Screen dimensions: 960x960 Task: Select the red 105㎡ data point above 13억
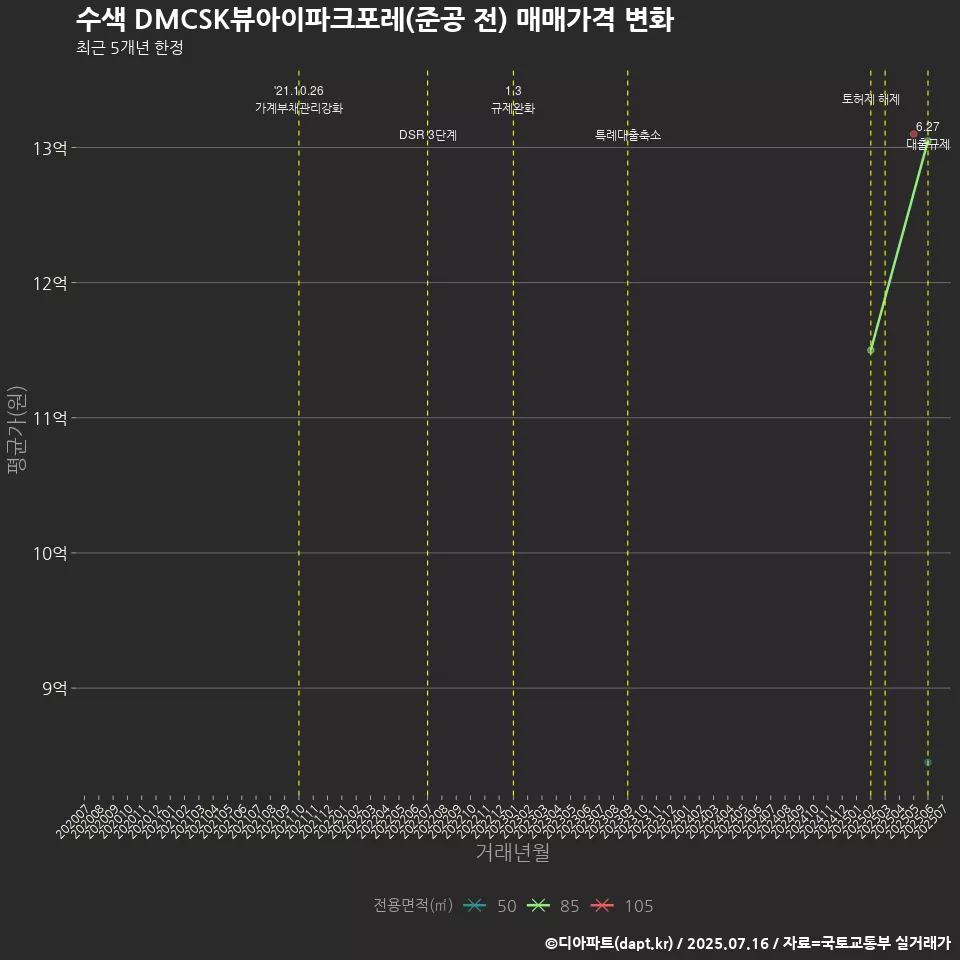coord(913,134)
